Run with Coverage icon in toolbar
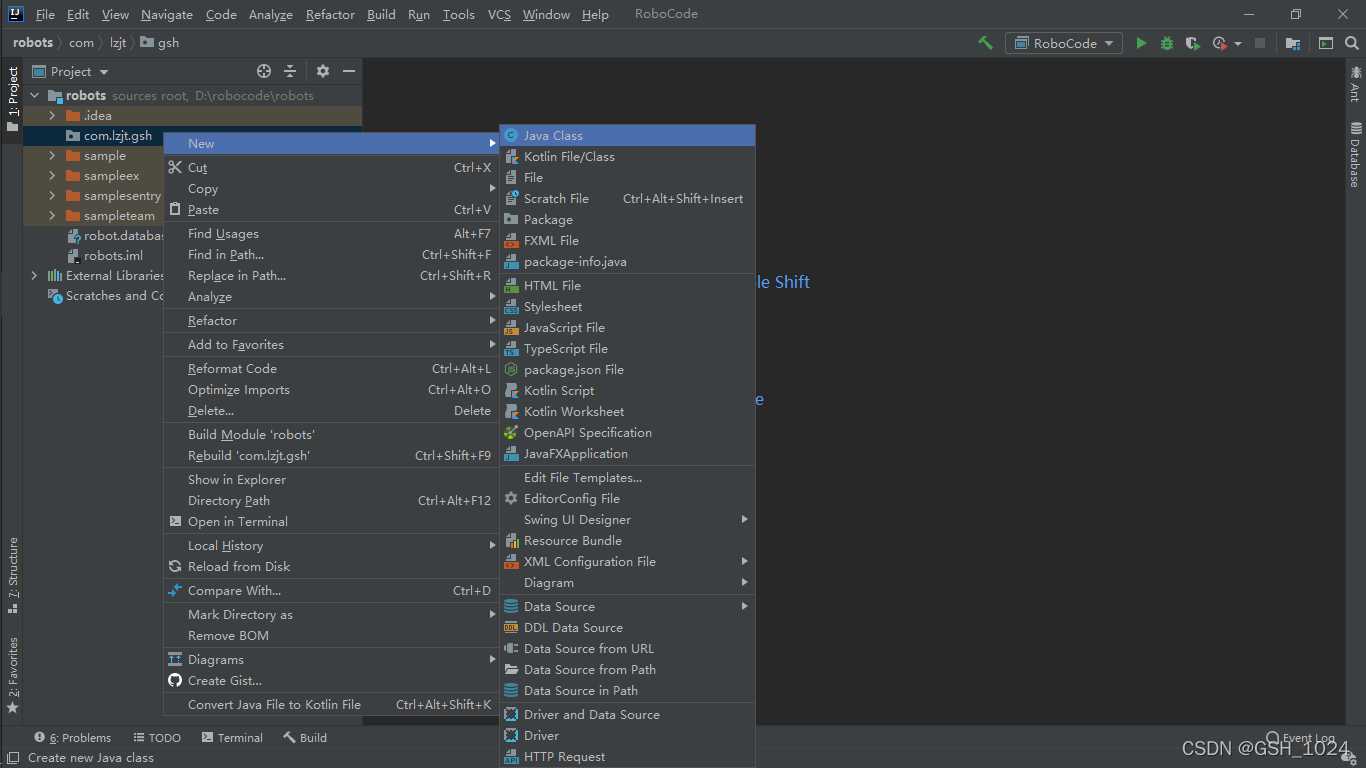Viewport: 1366px width, 768px height. [x=1192, y=43]
